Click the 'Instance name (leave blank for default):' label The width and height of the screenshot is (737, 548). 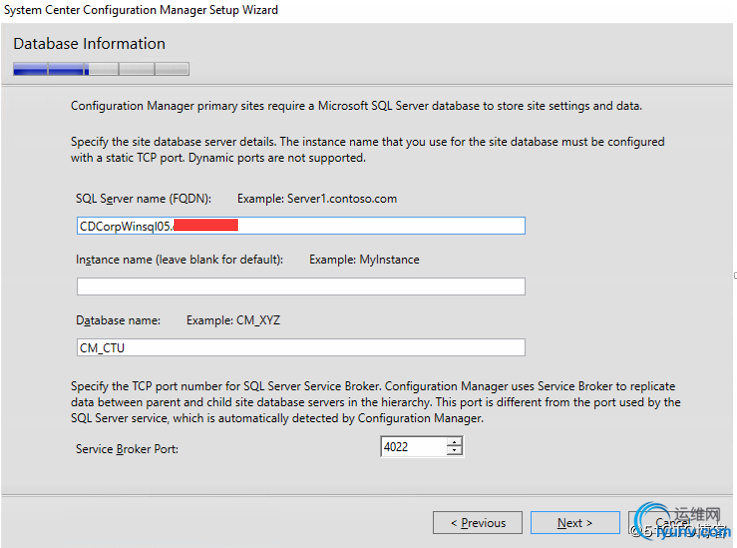tap(180, 259)
